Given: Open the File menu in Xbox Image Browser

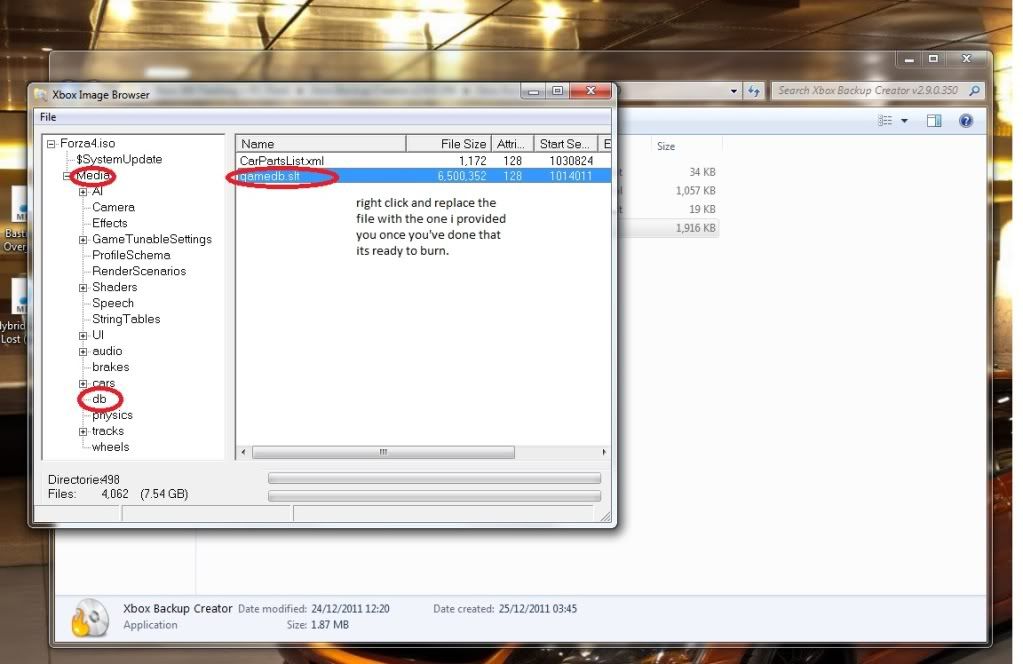Looking at the screenshot, I should (48, 117).
